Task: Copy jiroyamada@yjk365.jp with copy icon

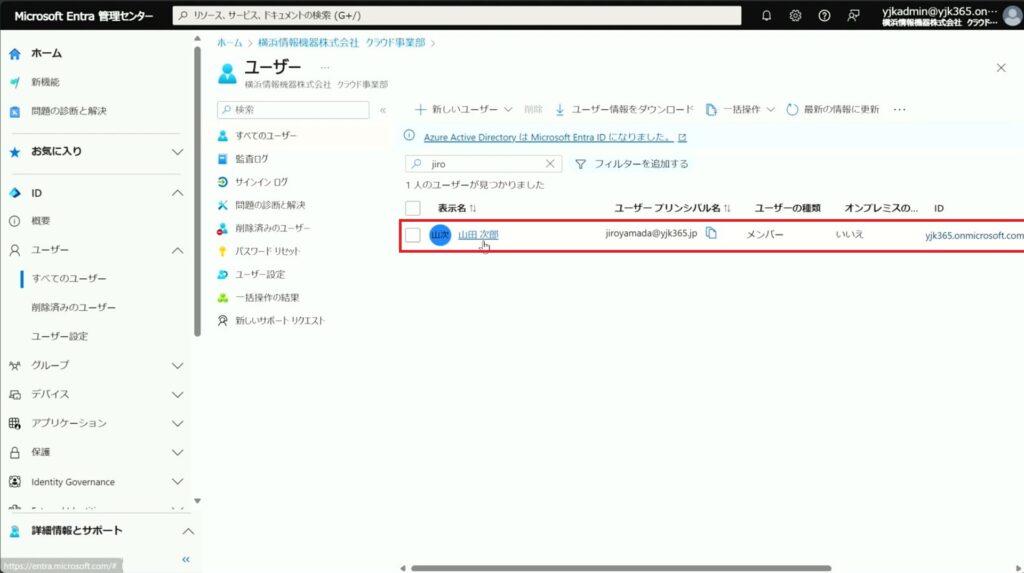Action: 711,233
